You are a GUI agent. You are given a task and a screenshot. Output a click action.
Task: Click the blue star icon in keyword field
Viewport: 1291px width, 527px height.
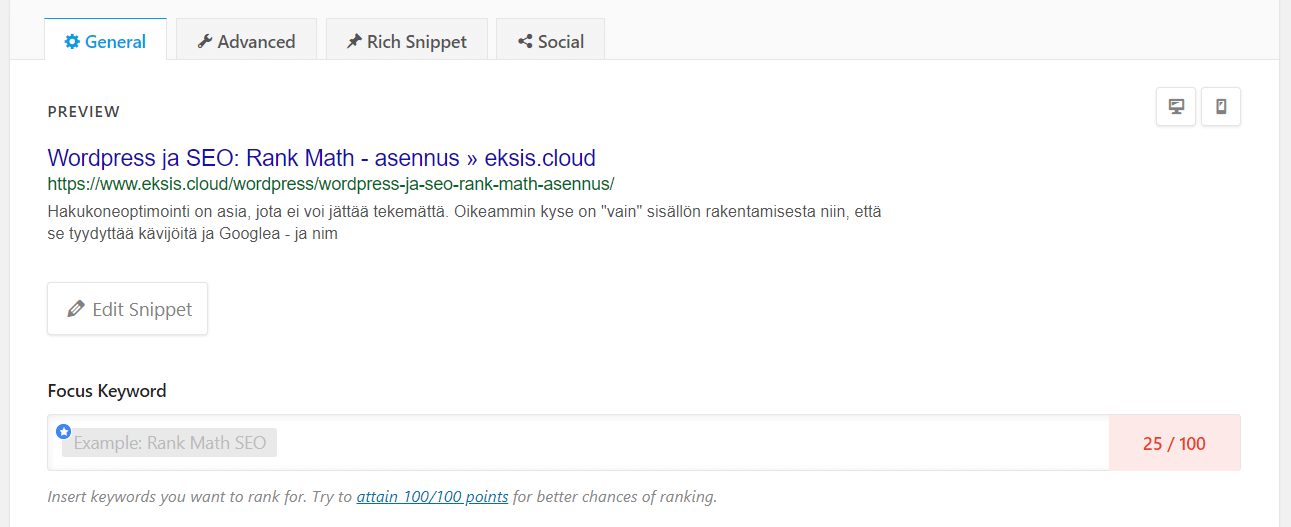[x=64, y=431]
